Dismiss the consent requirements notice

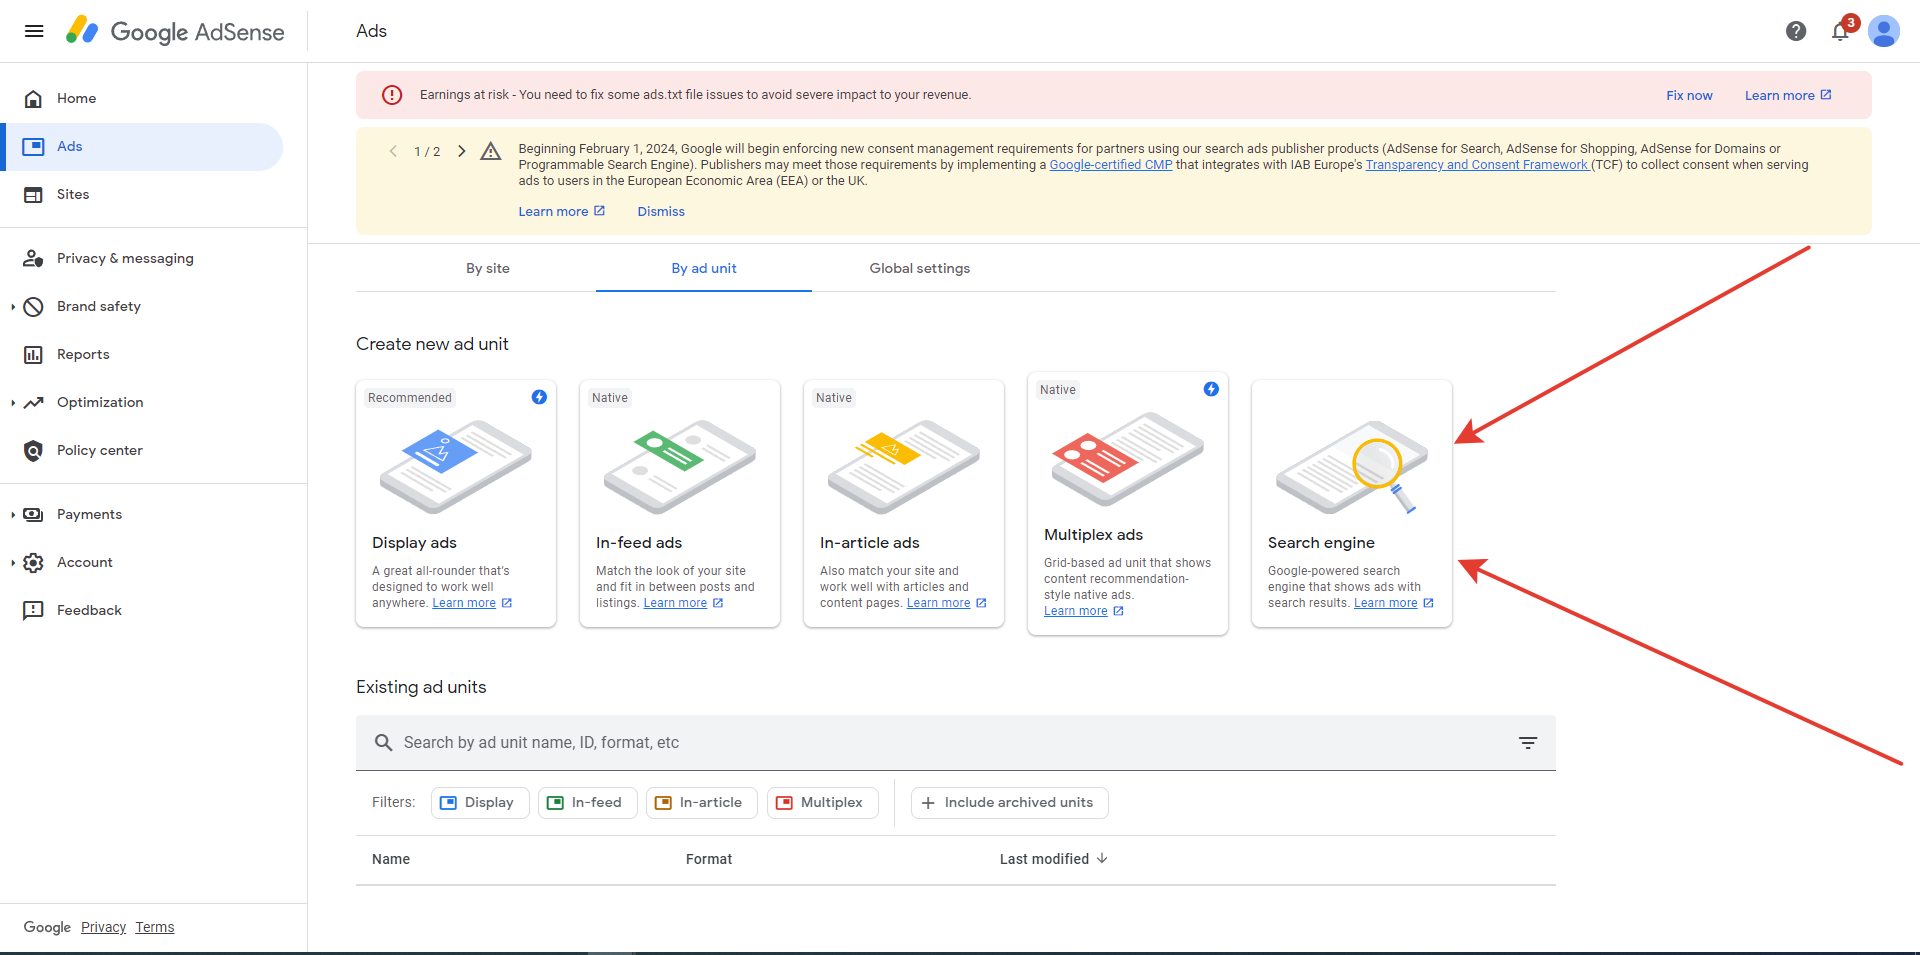(x=661, y=211)
